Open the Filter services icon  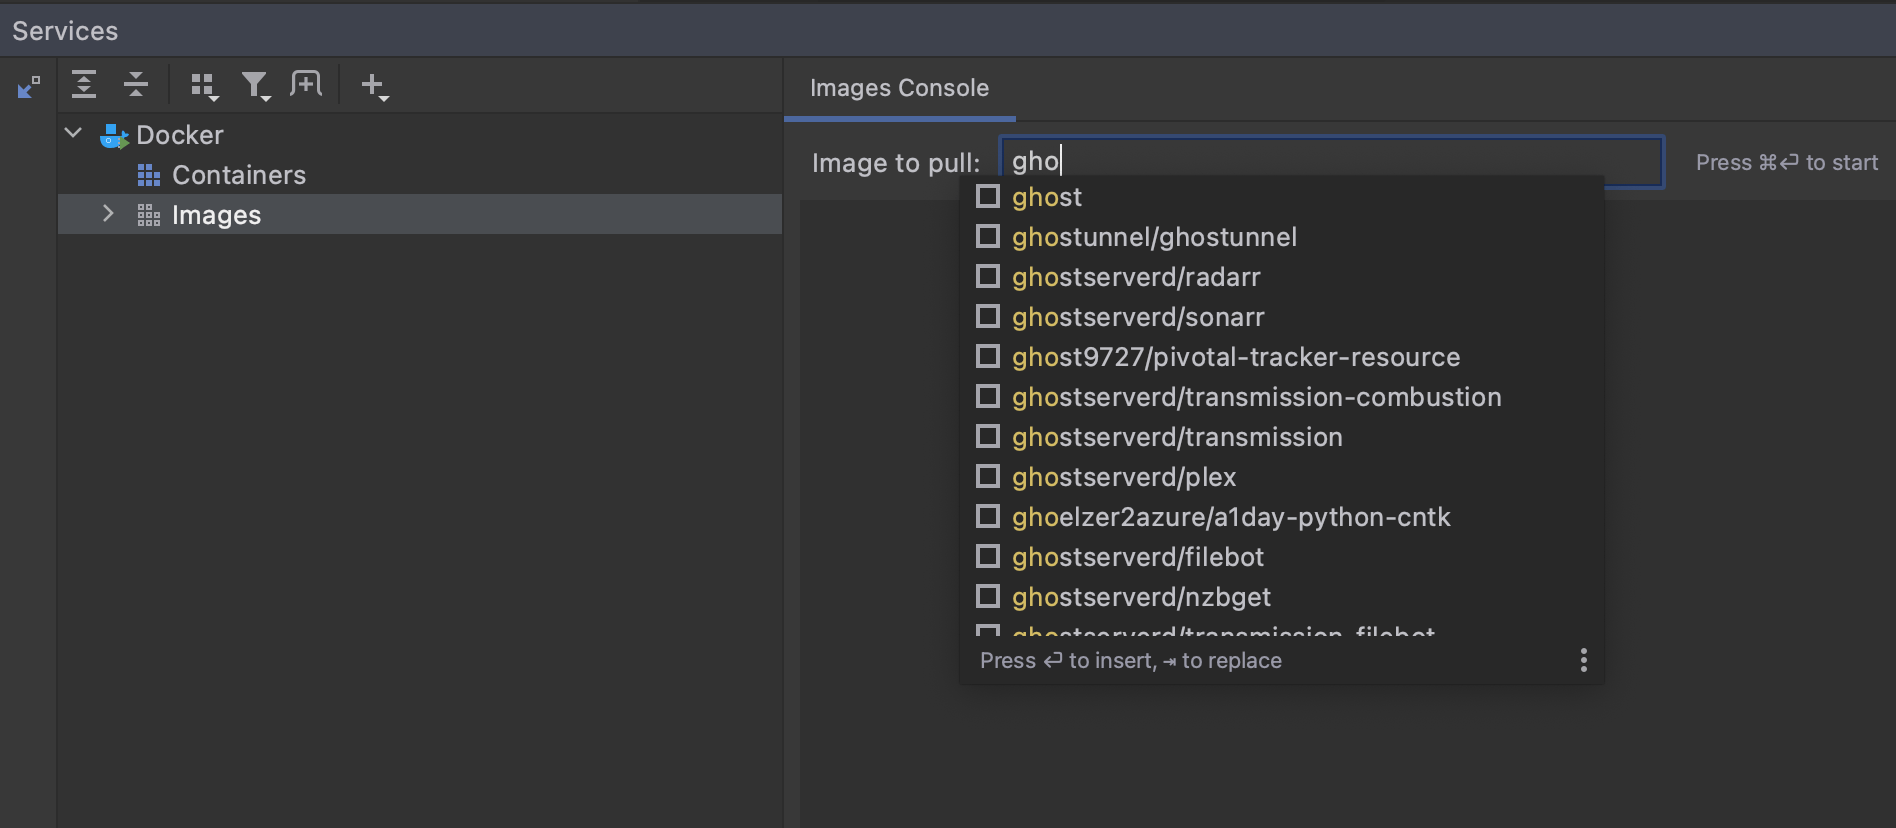[256, 87]
